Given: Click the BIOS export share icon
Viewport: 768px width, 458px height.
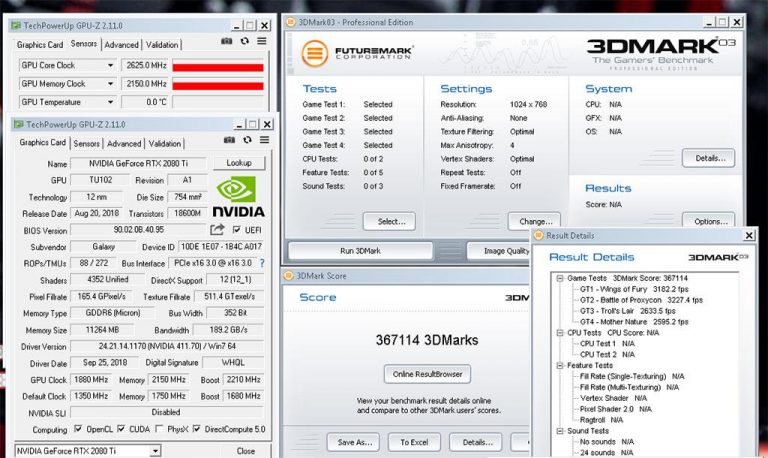Looking at the screenshot, I should tap(217, 229).
